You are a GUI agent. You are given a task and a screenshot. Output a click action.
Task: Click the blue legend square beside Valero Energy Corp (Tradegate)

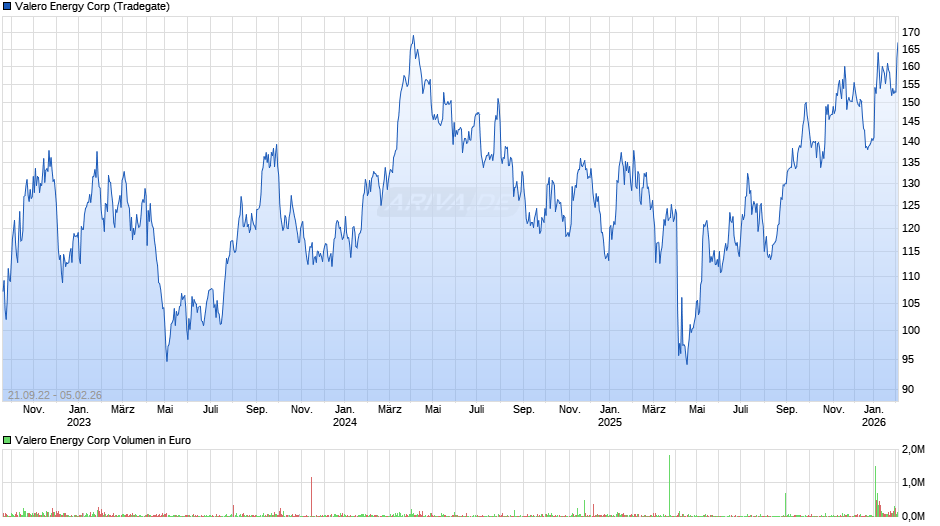pyautogui.click(x=7, y=7)
